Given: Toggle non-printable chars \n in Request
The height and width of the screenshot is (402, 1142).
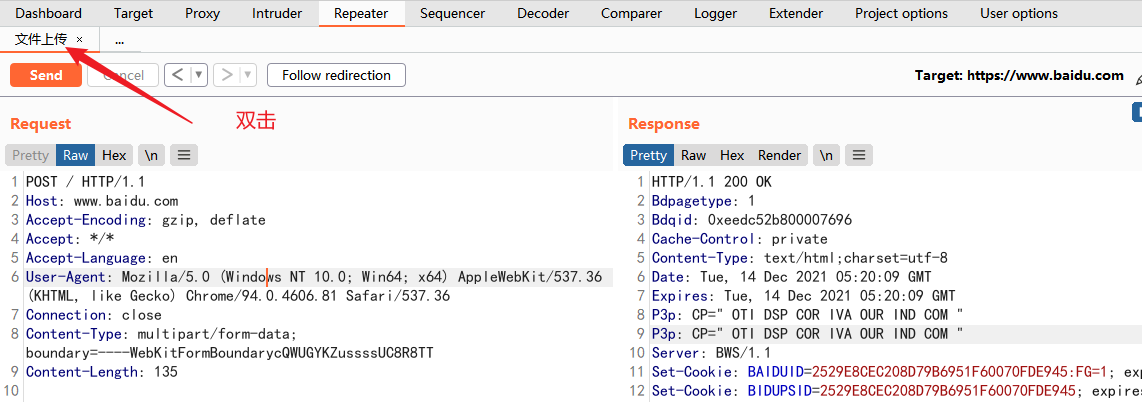Looking at the screenshot, I should click(151, 155).
